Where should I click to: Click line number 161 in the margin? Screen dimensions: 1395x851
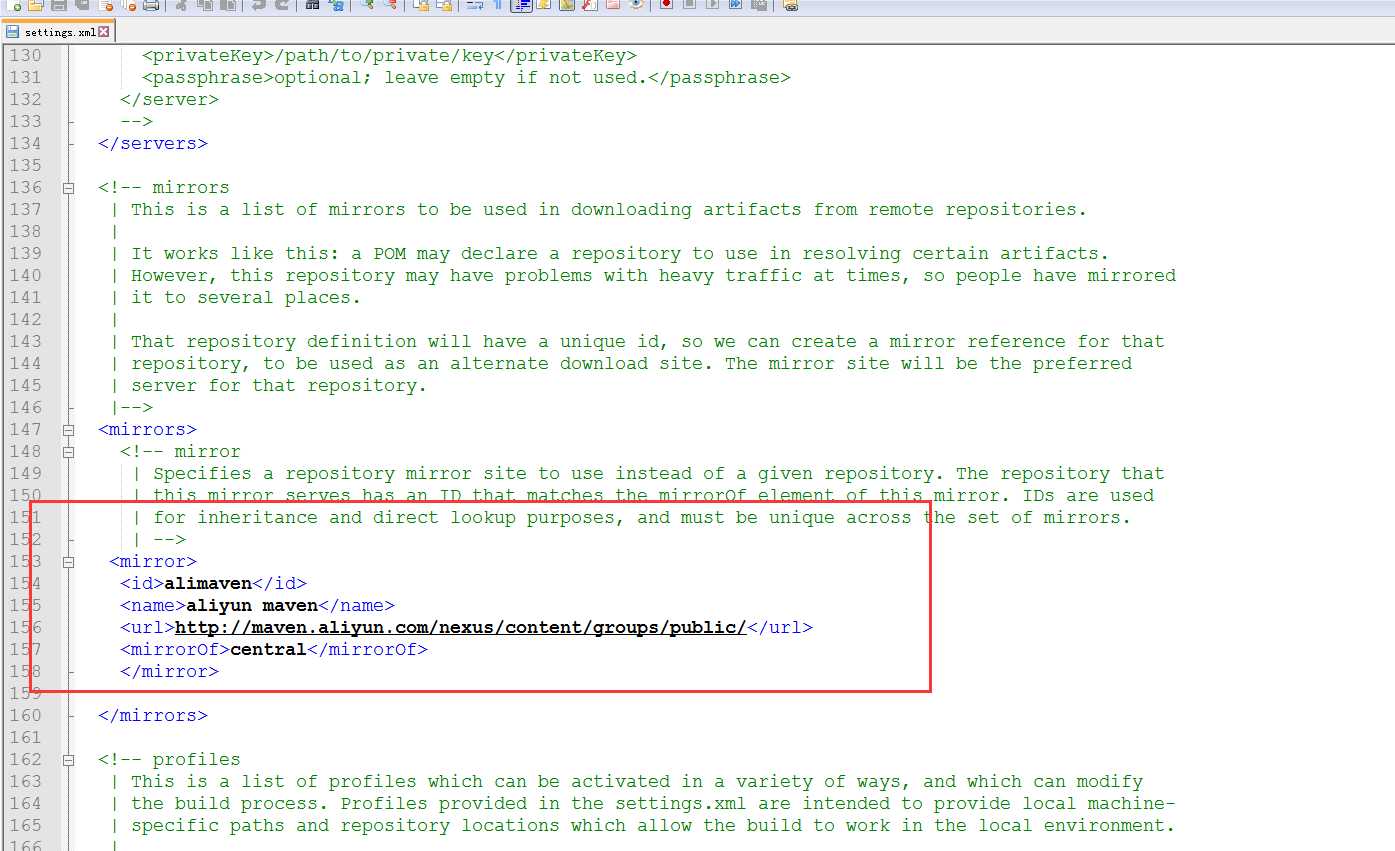(25, 737)
